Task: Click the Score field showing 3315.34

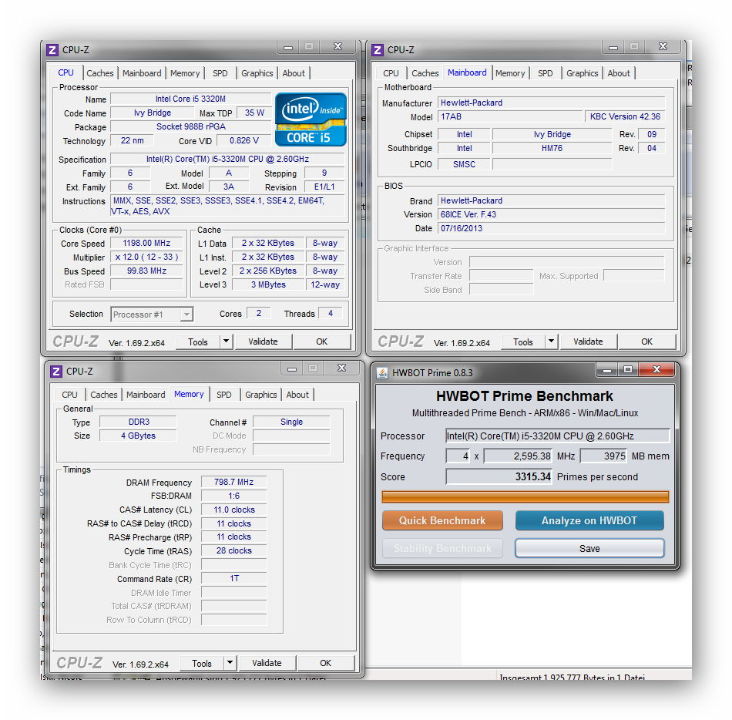Action: click(499, 477)
